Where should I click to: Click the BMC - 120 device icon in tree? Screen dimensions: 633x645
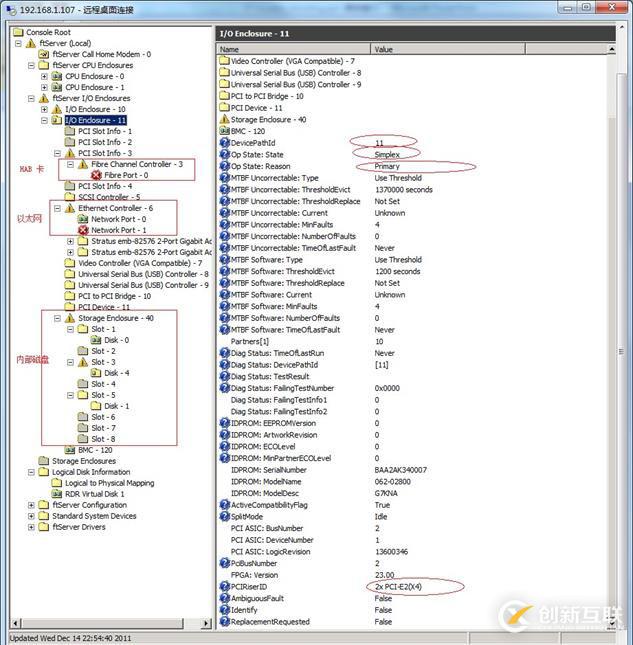[70, 450]
